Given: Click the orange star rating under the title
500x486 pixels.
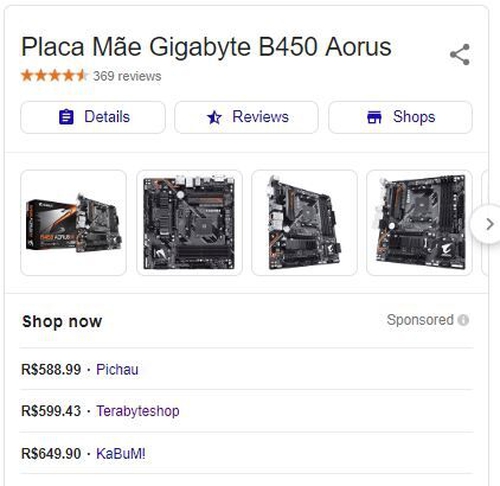Looking at the screenshot, I should point(54,76).
